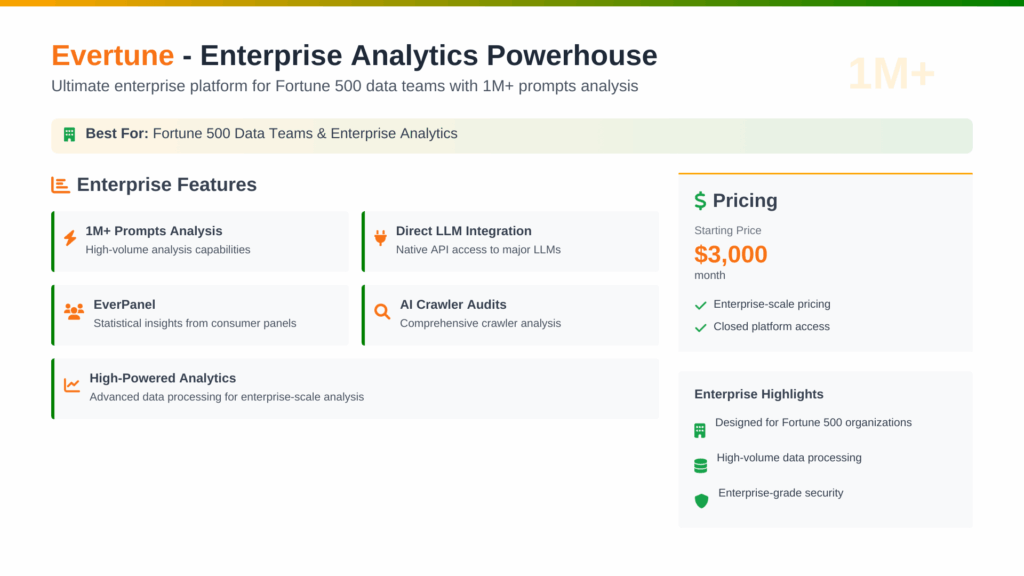Screen dimensions: 1024x576
Task: Click the database icon for High-volume data processing
Action: click(700, 465)
